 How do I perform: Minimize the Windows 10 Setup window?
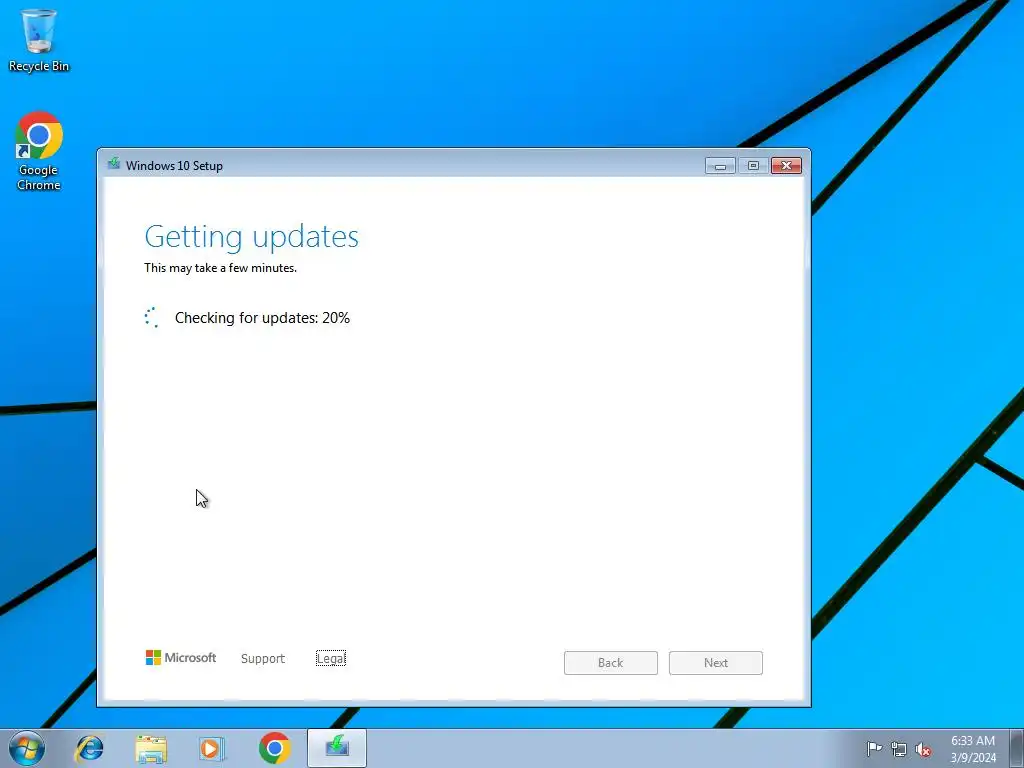720,166
